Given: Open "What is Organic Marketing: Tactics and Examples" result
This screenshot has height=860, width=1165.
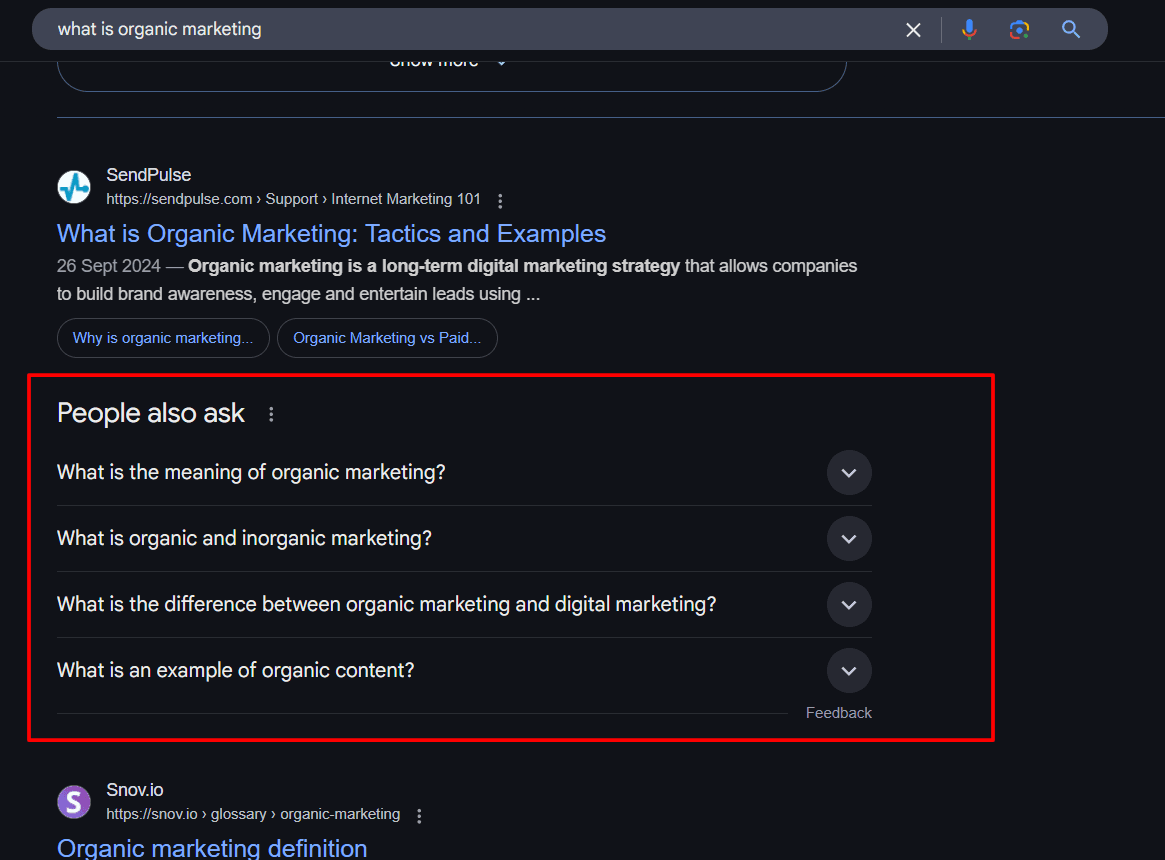Looking at the screenshot, I should point(331,233).
